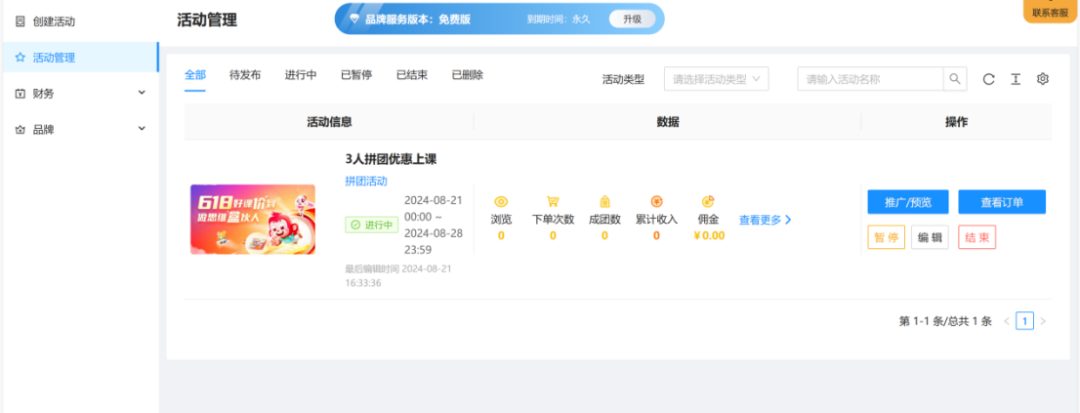Click the search magnifier icon

click(x=956, y=79)
